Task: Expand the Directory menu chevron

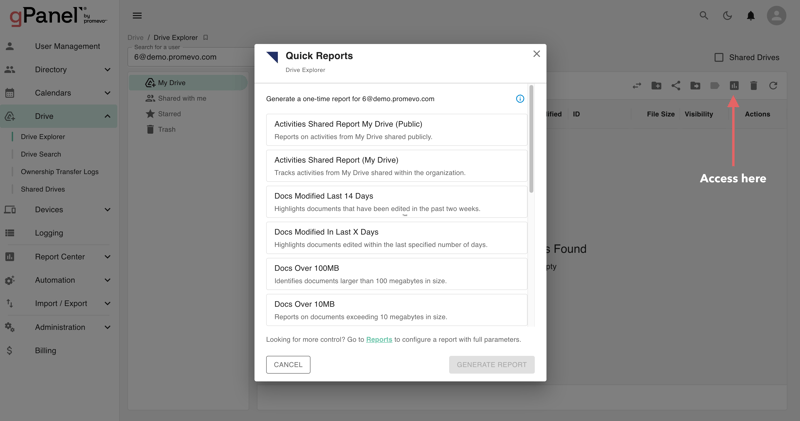Action: coord(107,70)
